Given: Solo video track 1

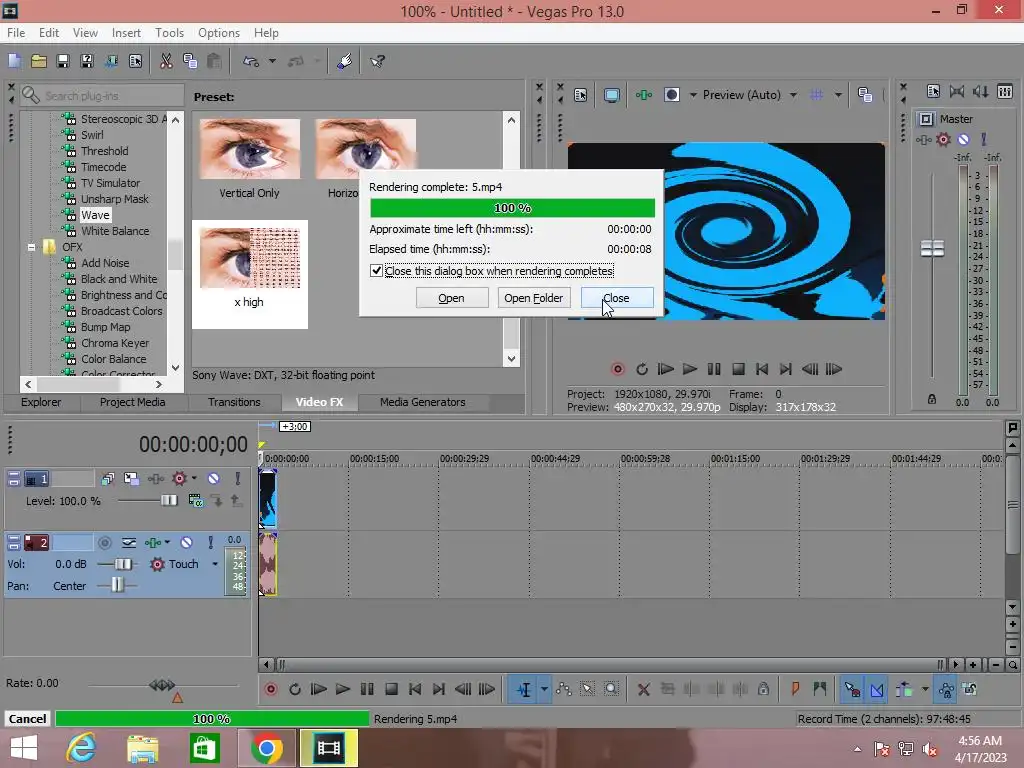Looking at the screenshot, I should tap(238, 479).
